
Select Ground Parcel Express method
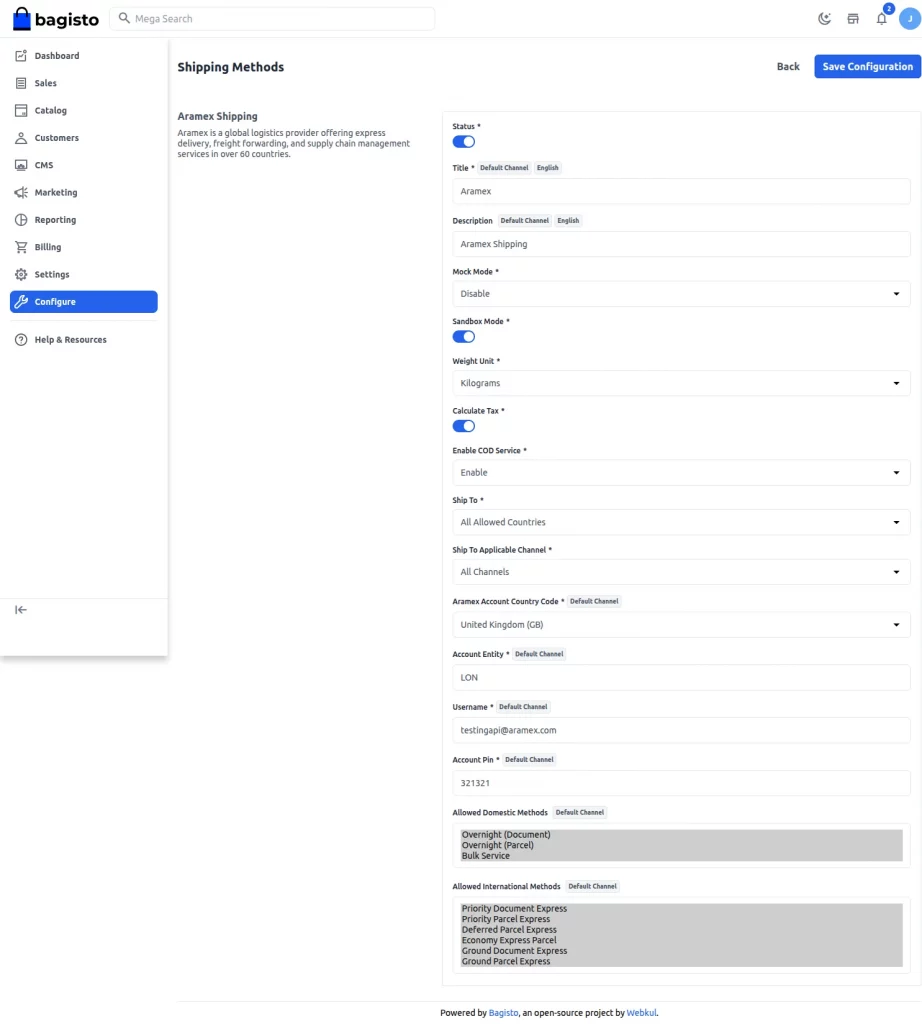coord(682,961)
